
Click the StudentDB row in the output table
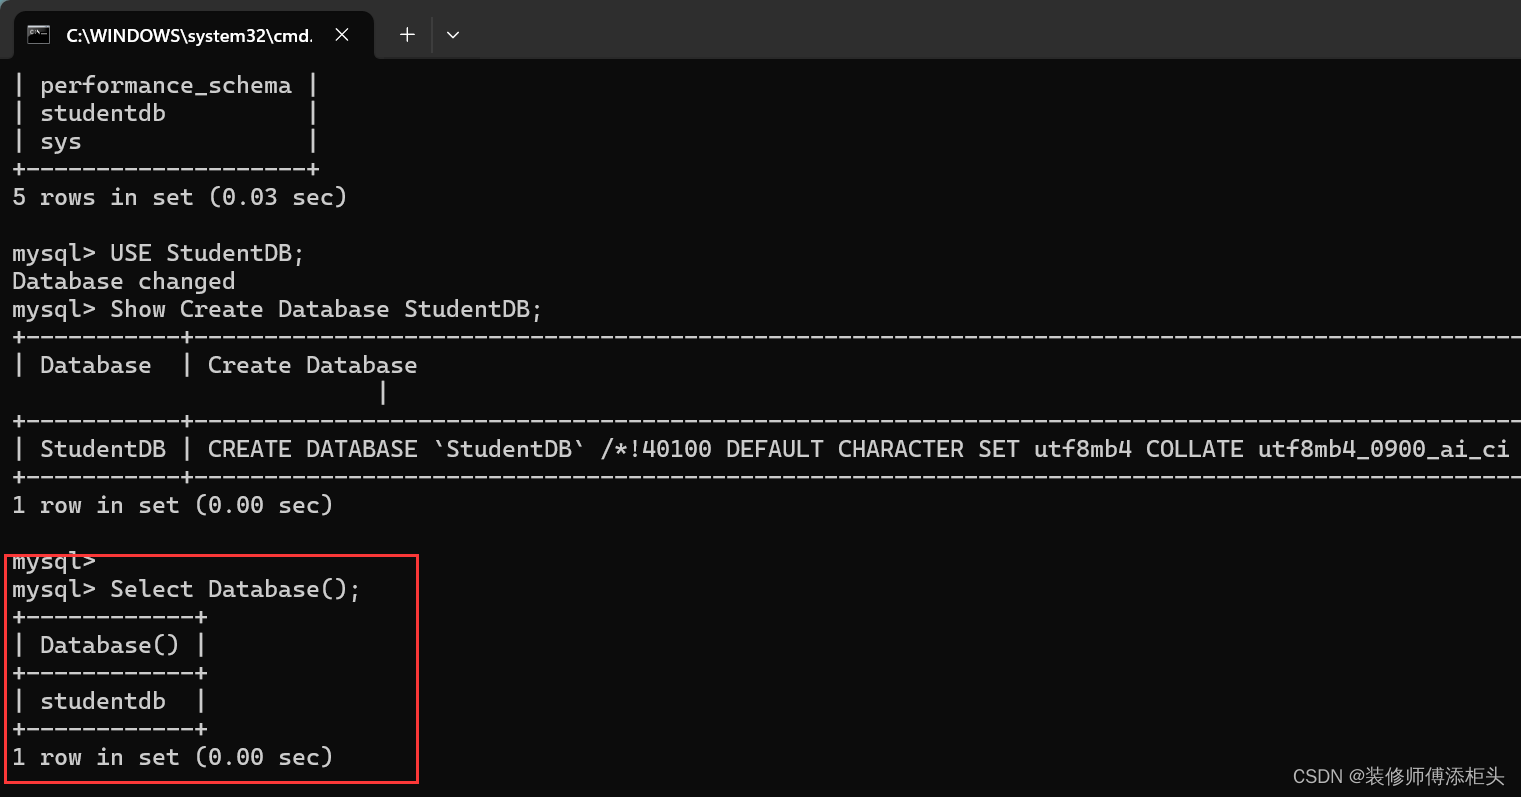[x=103, y=448]
